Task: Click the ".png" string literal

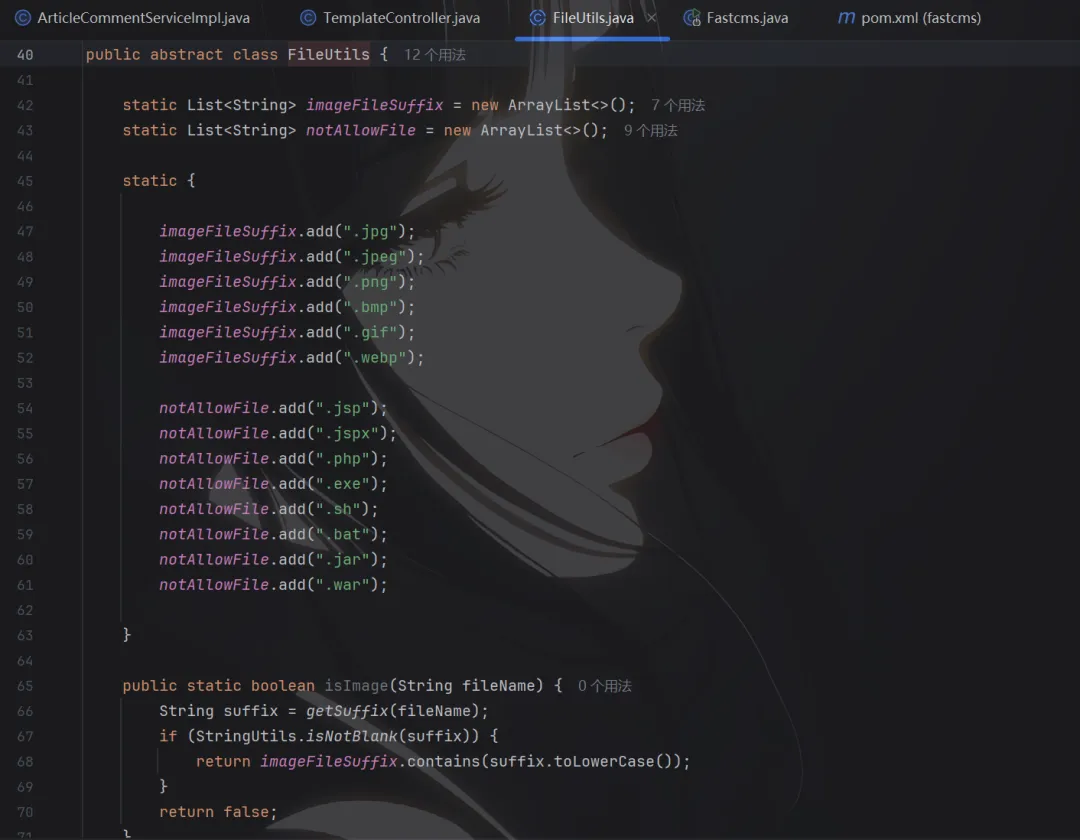Action: (x=370, y=282)
